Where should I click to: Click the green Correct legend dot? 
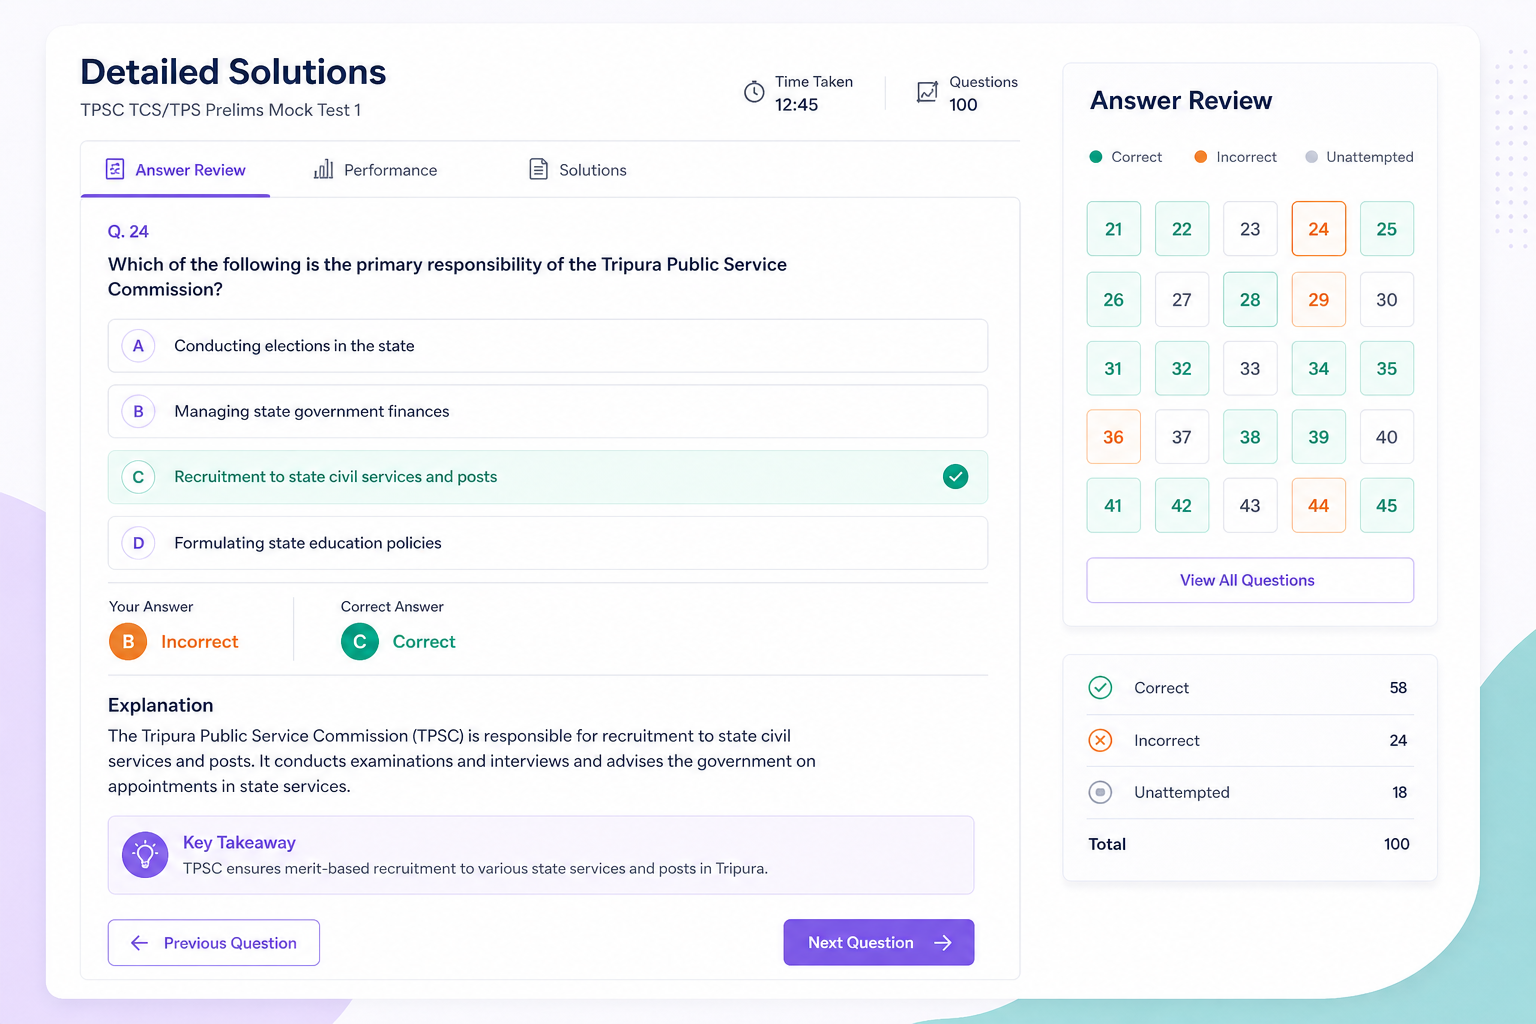tap(1096, 157)
